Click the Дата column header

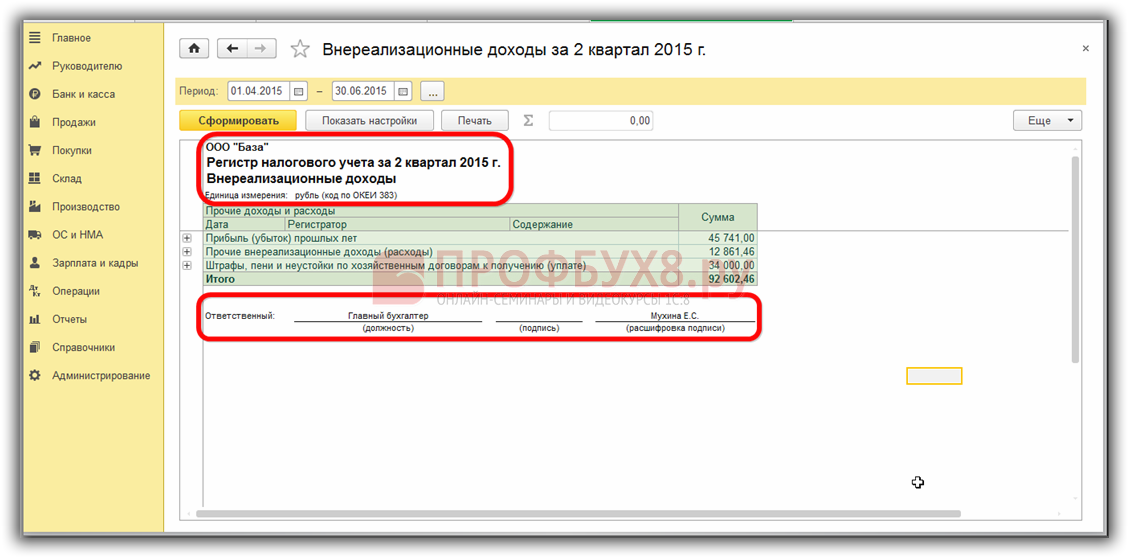click(x=245, y=225)
